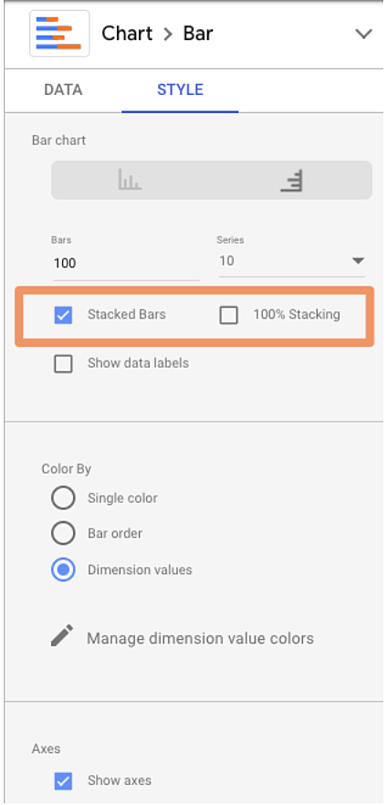Click the Series dropdown arrow

coord(358,261)
